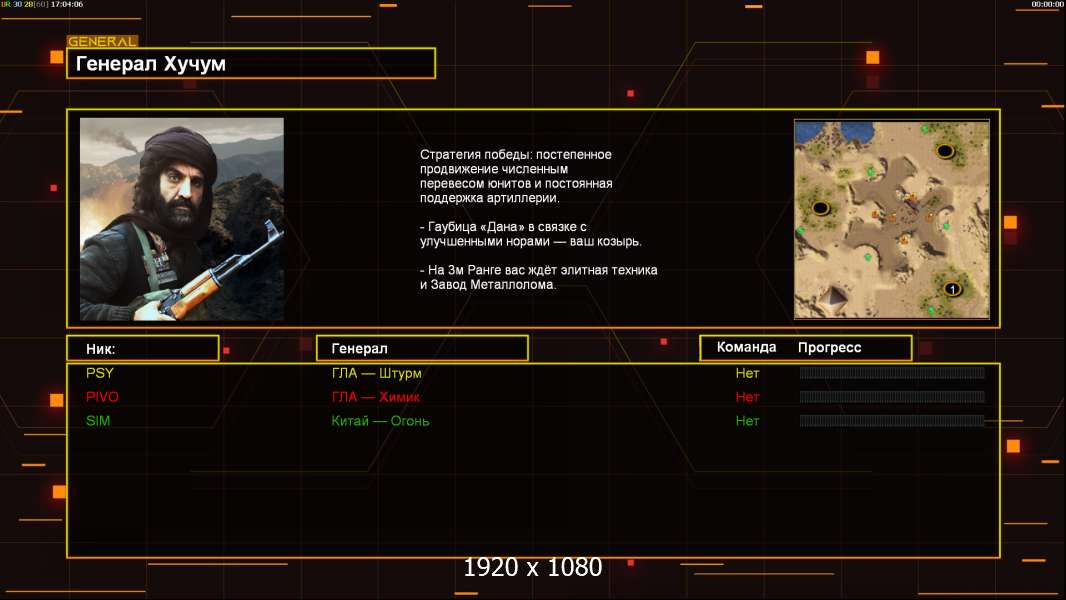The image size is (1066, 600).
Task: Click the GENERAL label tag
Action: pyautogui.click(x=103, y=41)
